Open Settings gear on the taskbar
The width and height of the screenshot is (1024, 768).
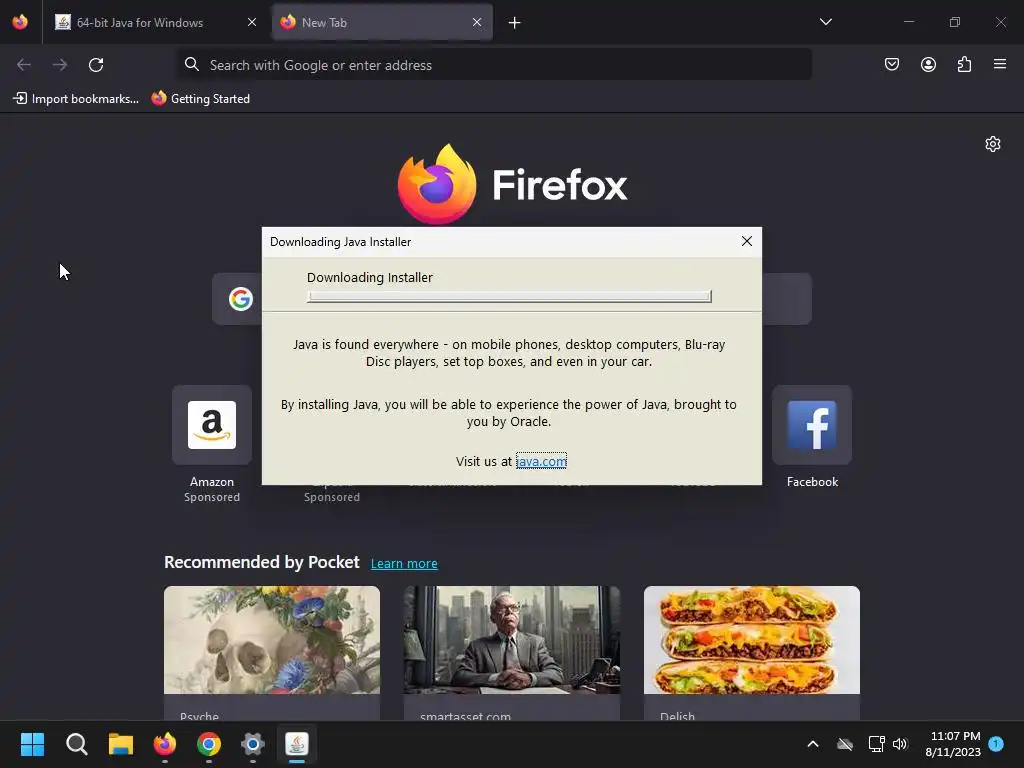coord(253,744)
